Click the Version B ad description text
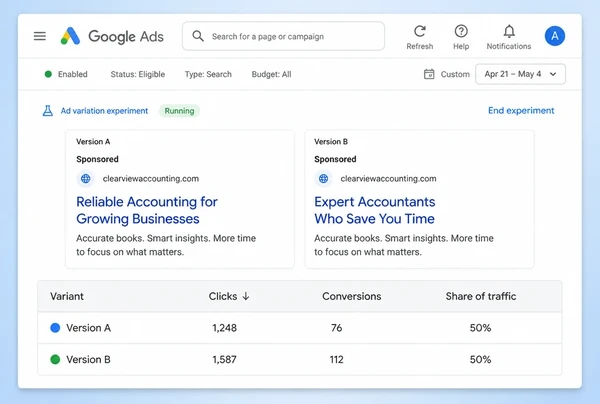The height and width of the screenshot is (404, 600). [404, 245]
